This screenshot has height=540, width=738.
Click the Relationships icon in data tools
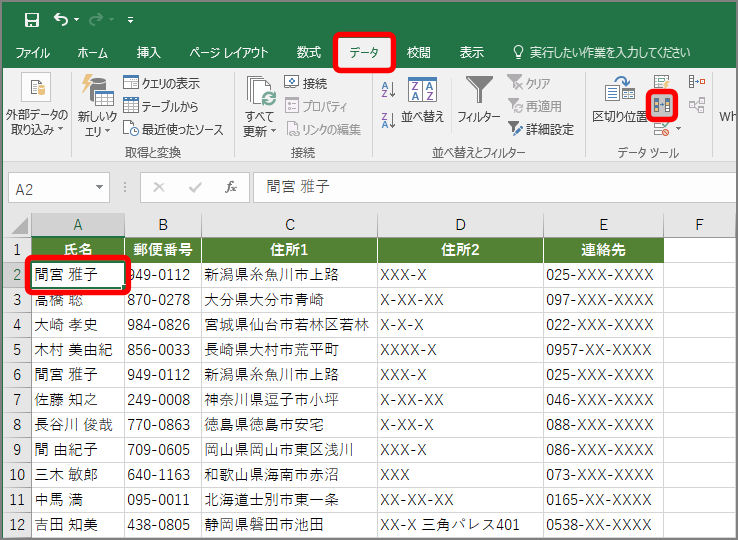pyautogui.click(x=697, y=105)
